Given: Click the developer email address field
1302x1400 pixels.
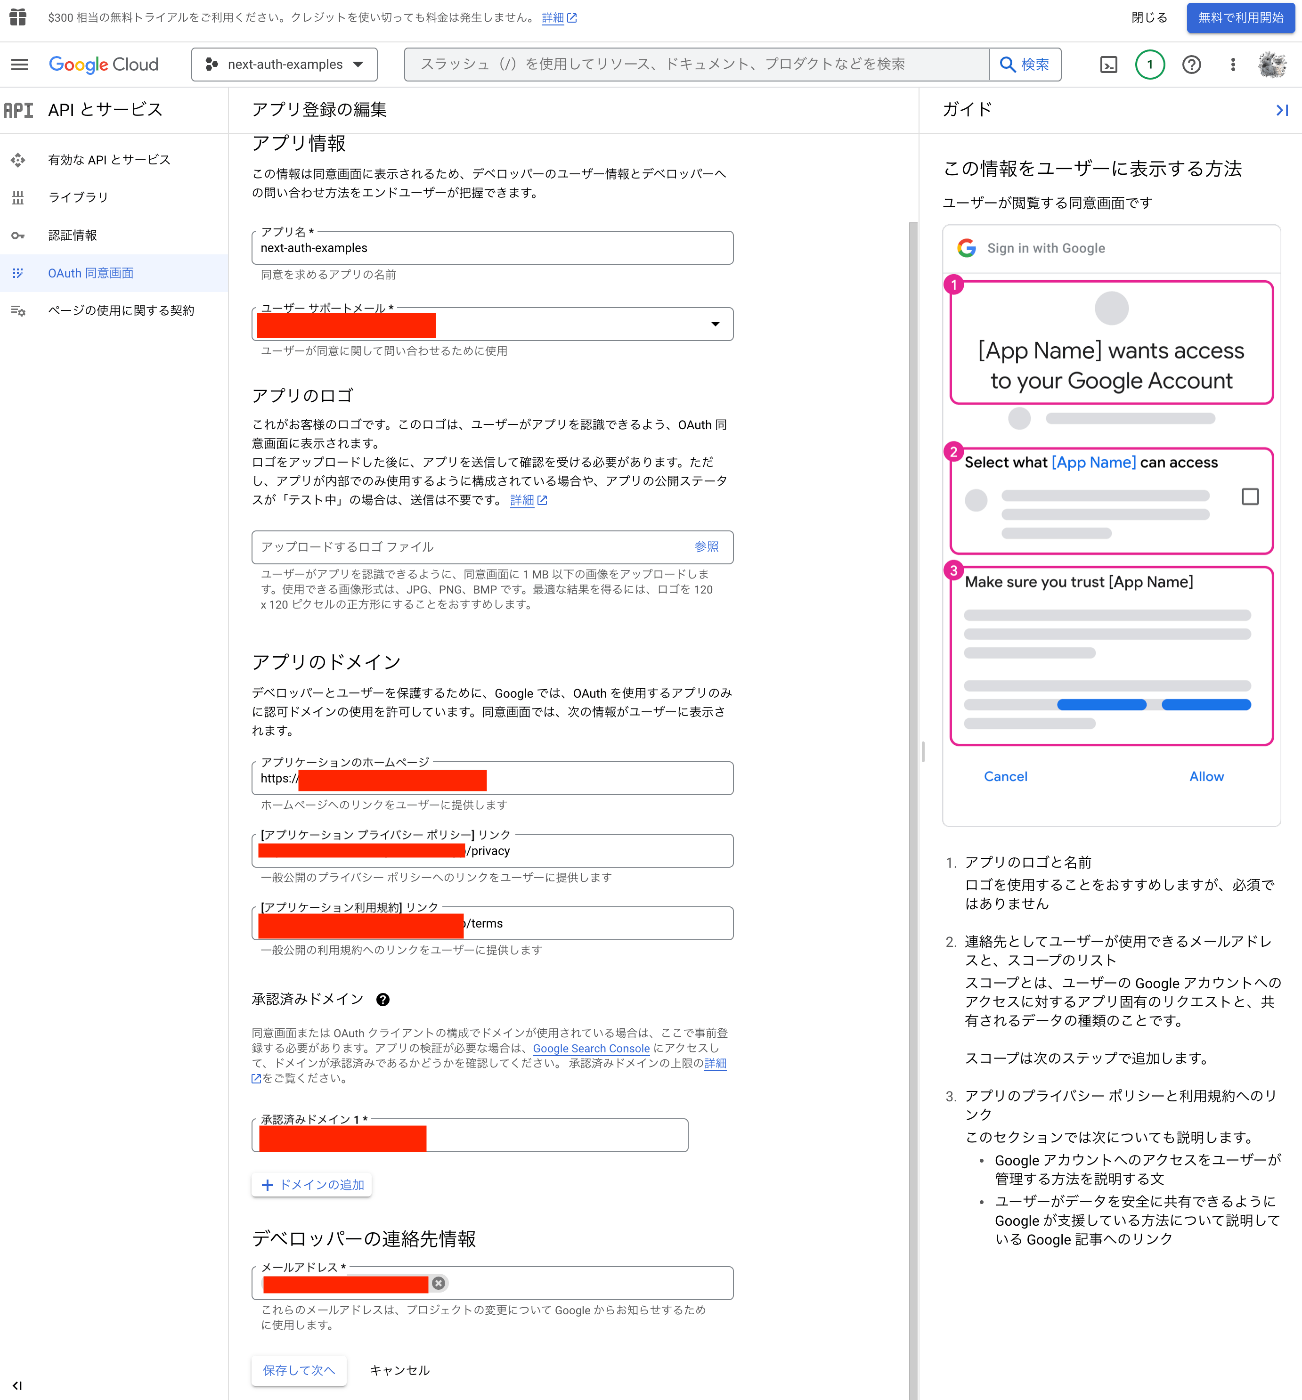Looking at the screenshot, I should coord(492,1283).
